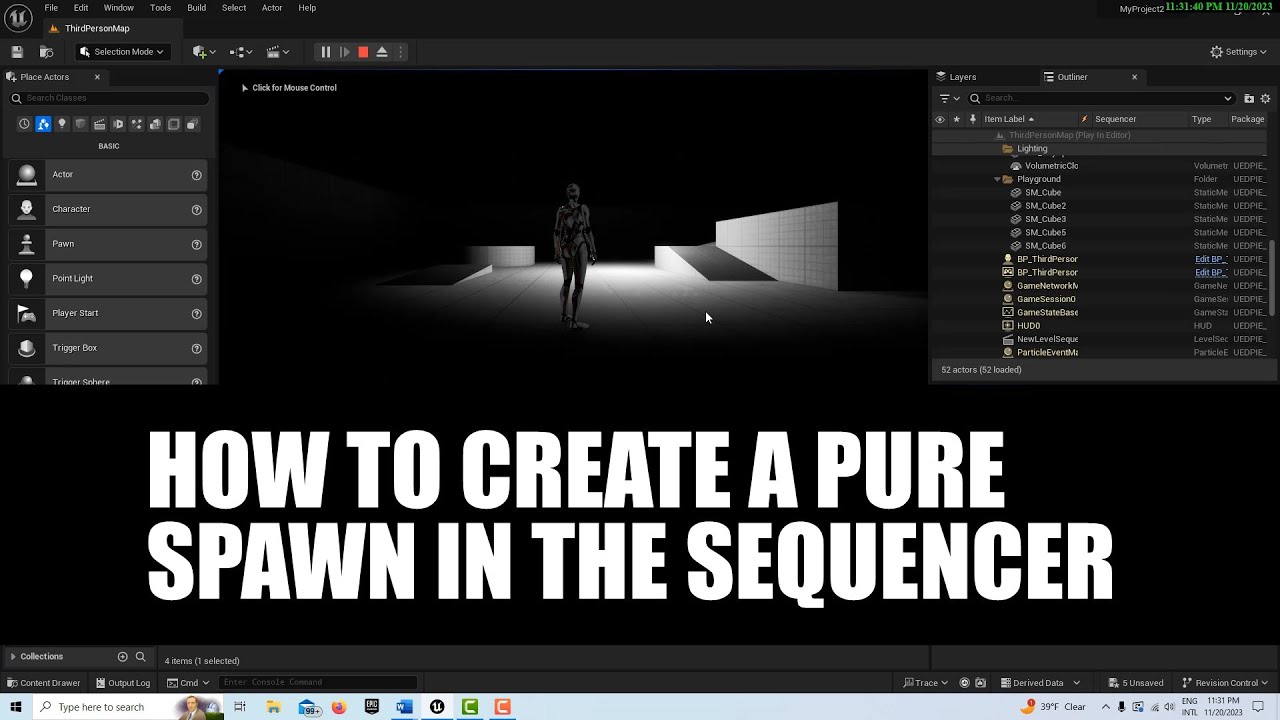Select the Lights category bulb icon

(x=62, y=124)
